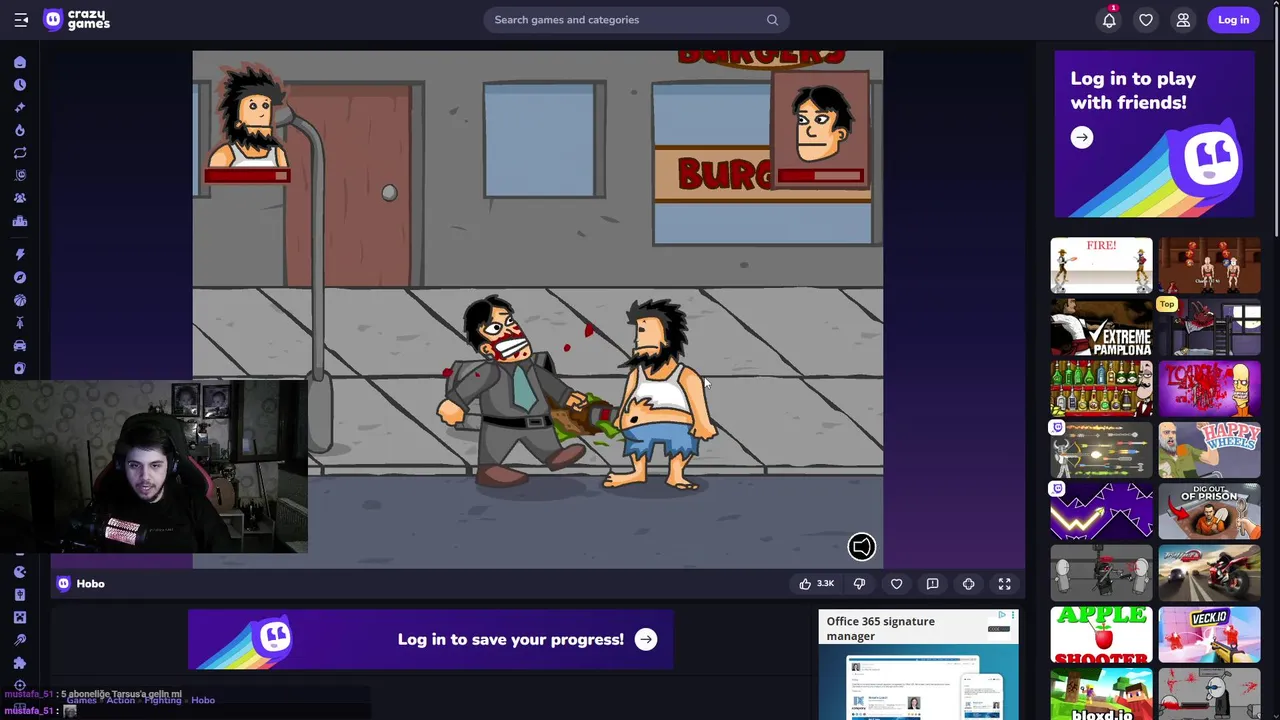This screenshot has height=720, width=1280.
Task: Open Happy Wheels game thumbnail
Action: point(1209,450)
